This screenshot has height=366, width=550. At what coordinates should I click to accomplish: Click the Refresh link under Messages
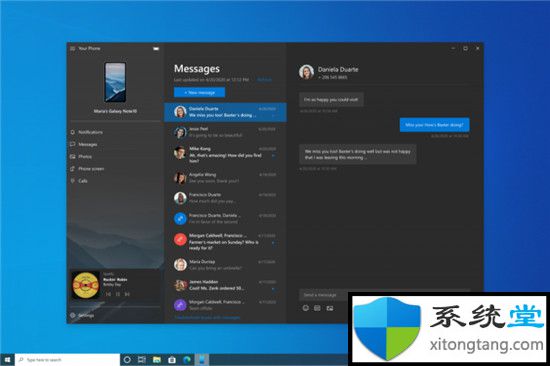tap(264, 80)
